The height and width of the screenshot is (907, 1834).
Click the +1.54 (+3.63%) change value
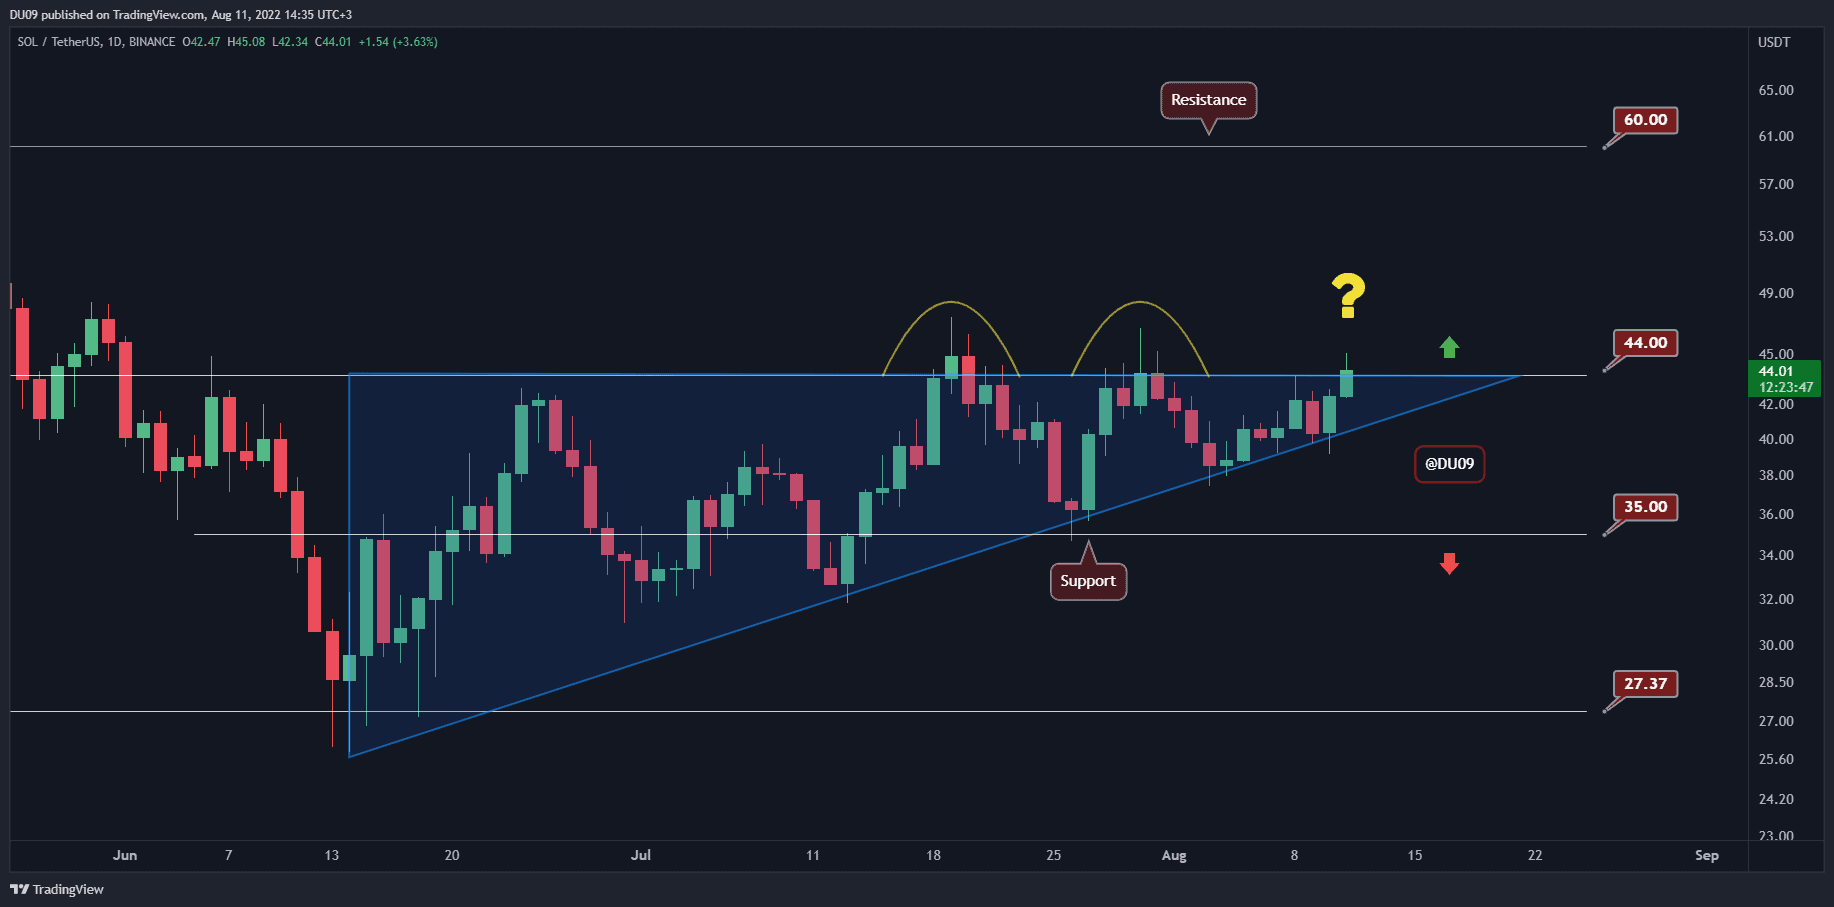398,42
